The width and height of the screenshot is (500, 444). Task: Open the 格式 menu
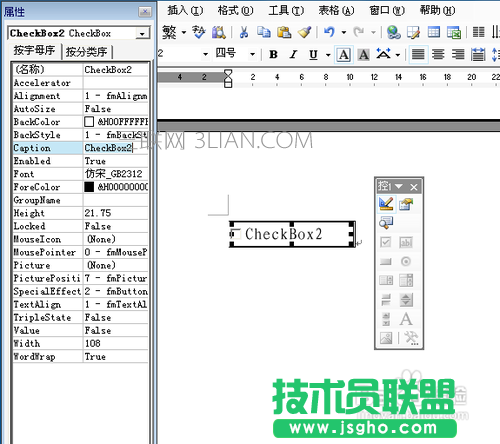click(x=235, y=10)
